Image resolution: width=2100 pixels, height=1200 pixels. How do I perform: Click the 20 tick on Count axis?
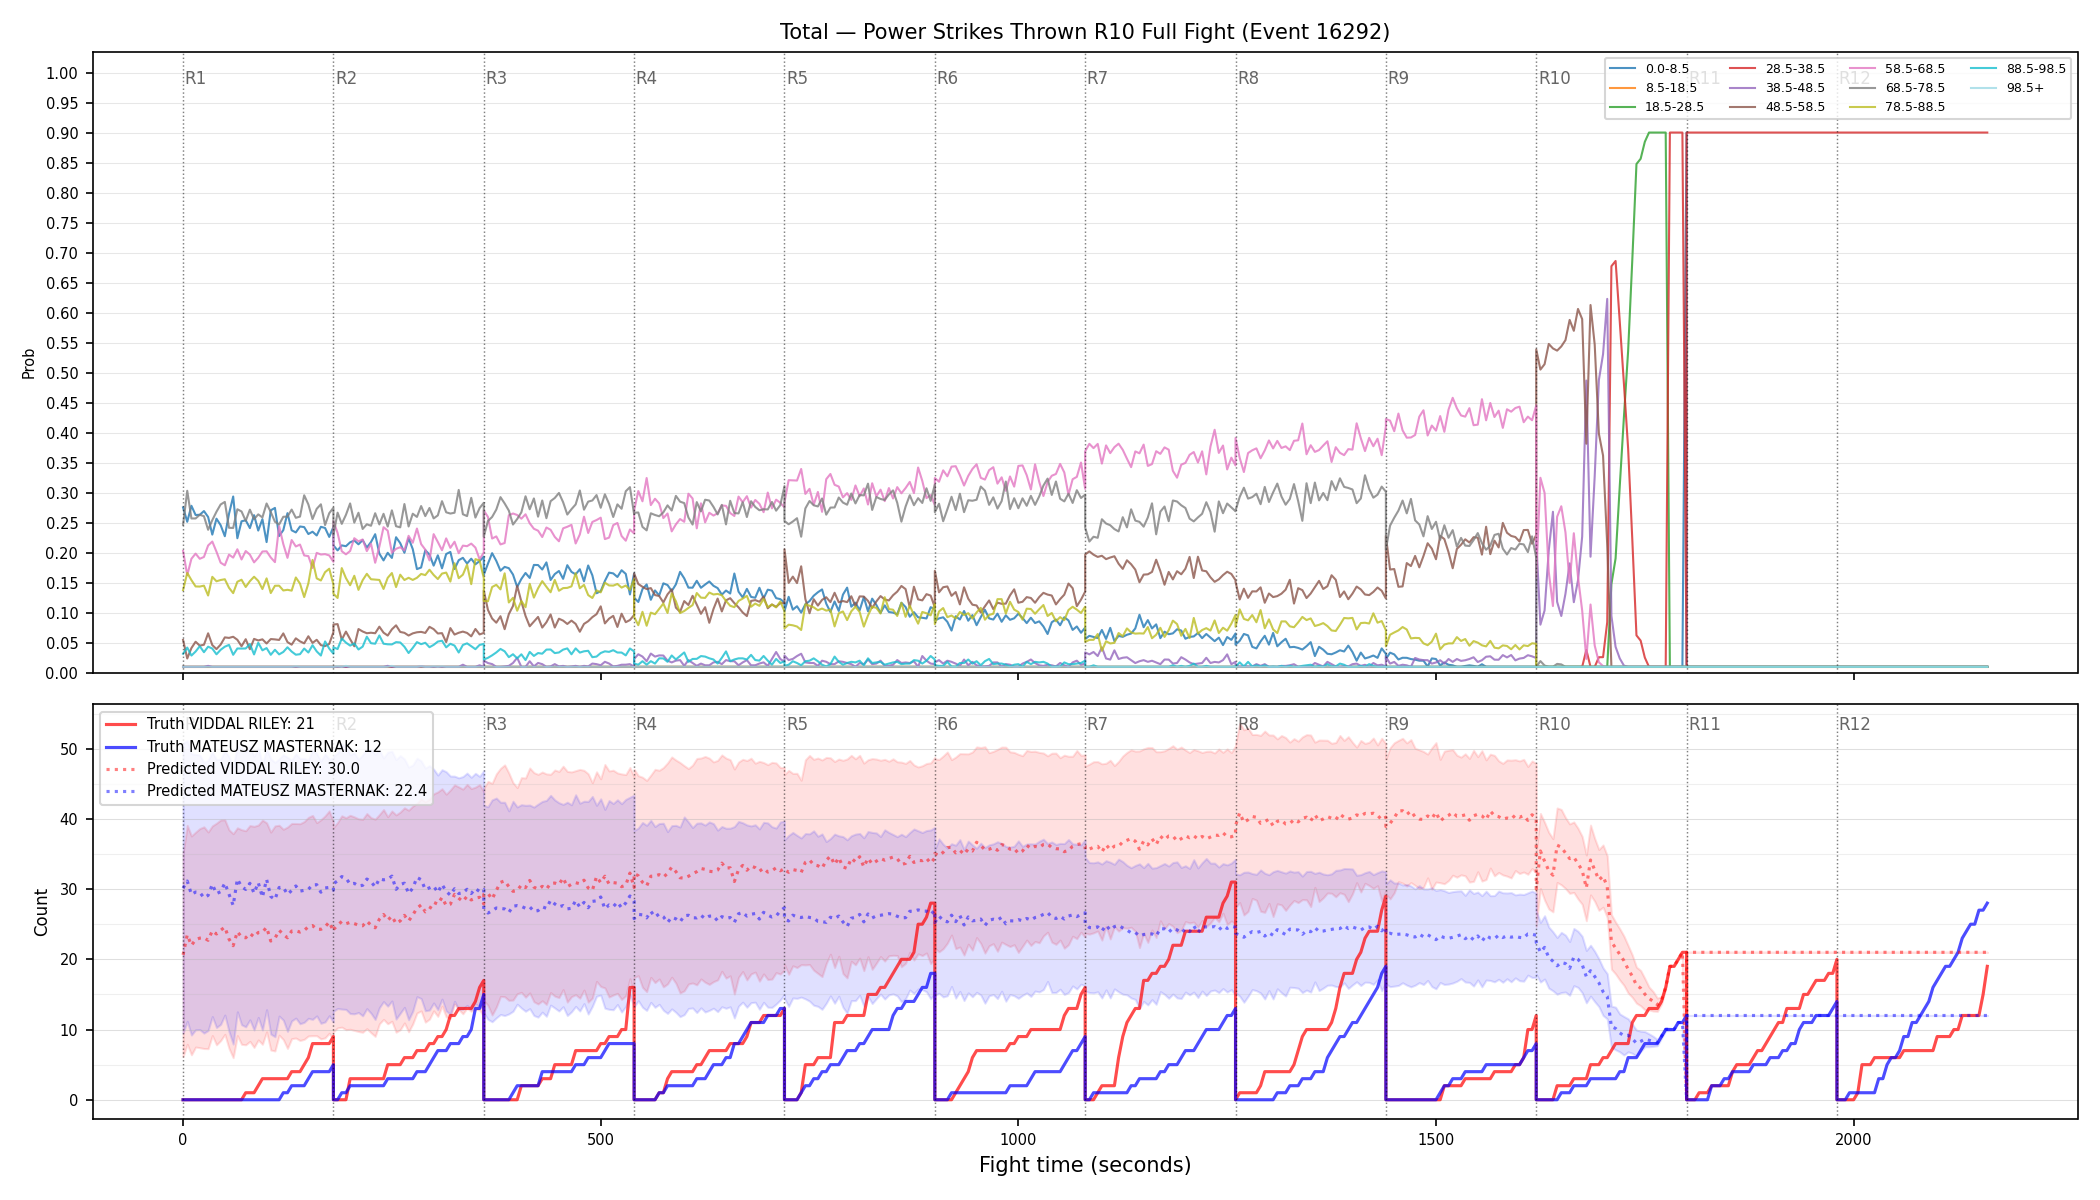(69, 959)
